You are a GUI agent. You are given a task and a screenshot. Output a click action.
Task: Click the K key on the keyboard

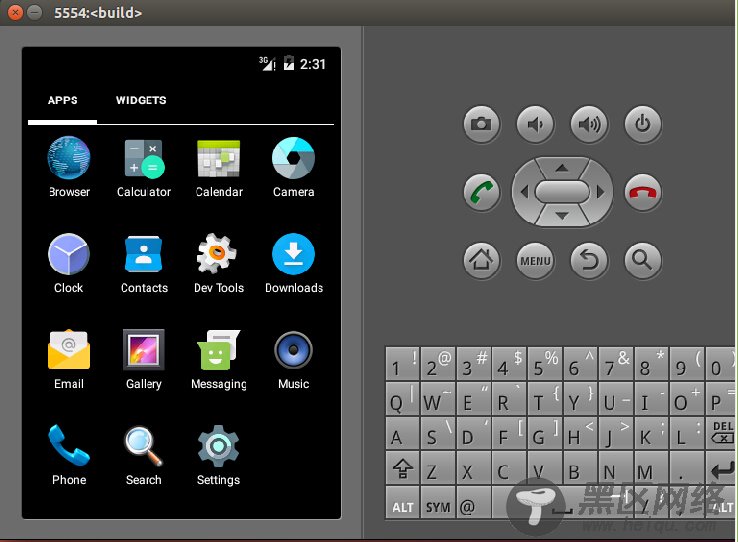(651, 433)
